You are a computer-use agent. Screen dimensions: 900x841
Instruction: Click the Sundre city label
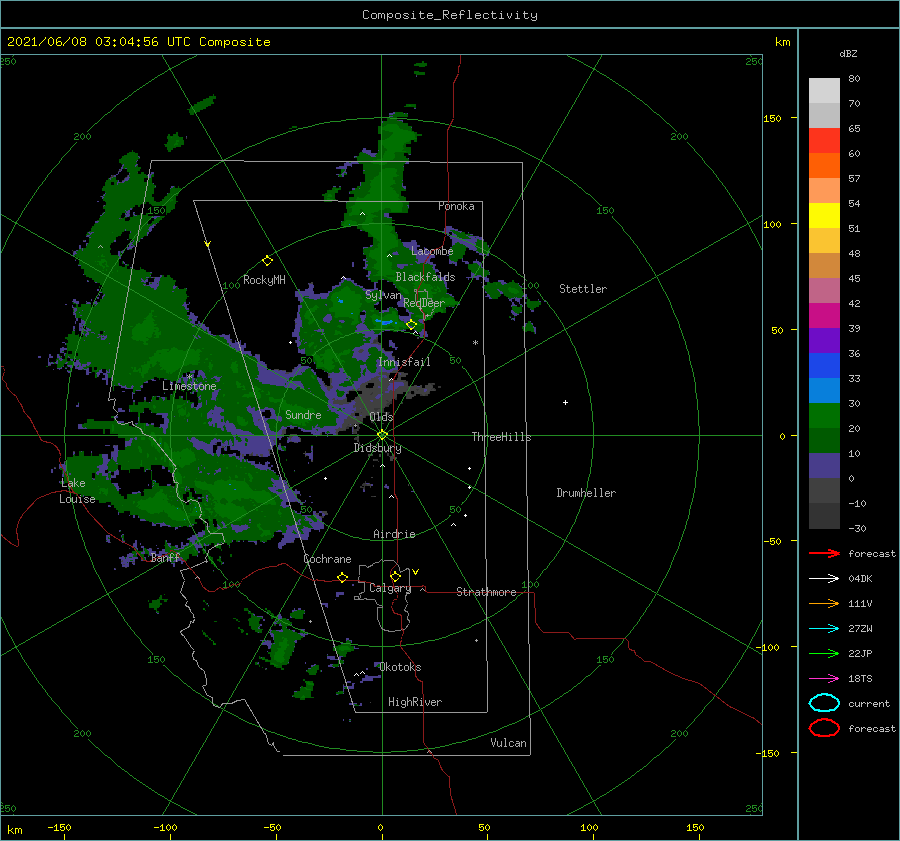coord(303,414)
